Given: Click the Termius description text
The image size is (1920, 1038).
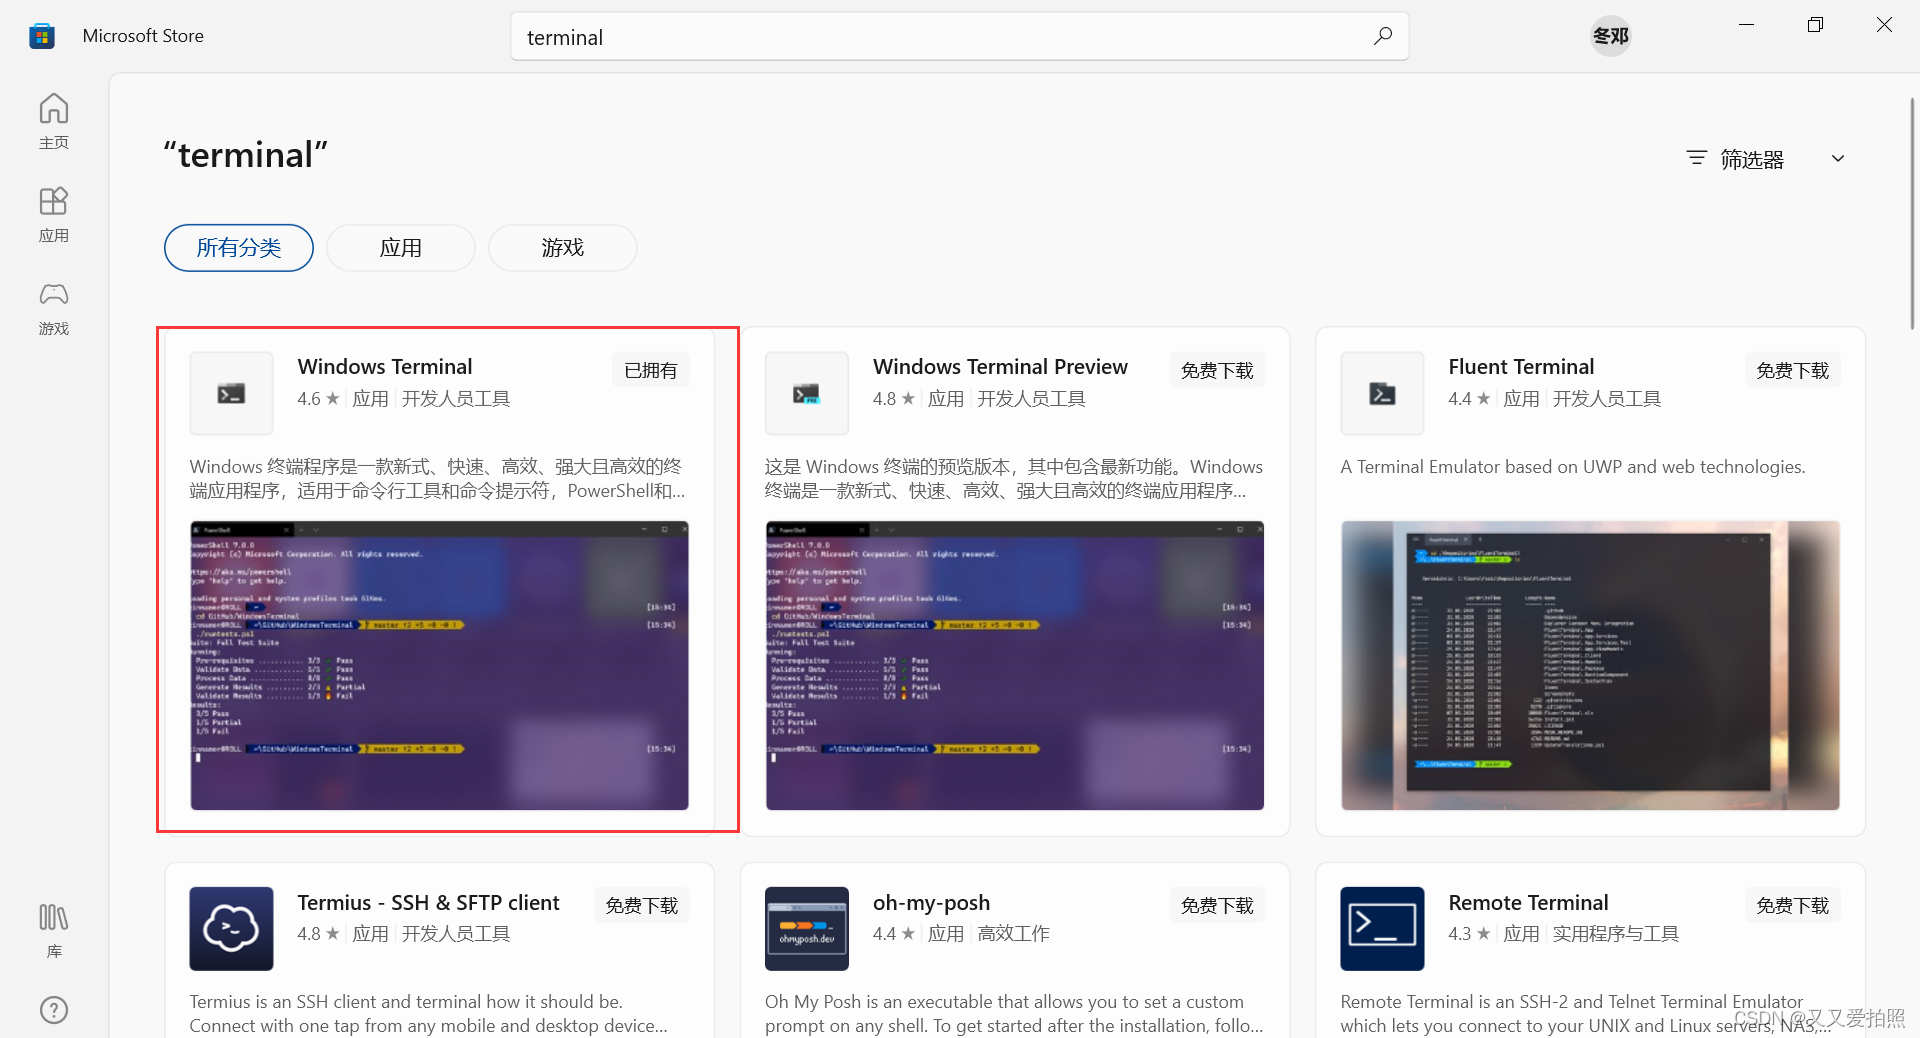Looking at the screenshot, I should 429,1014.
